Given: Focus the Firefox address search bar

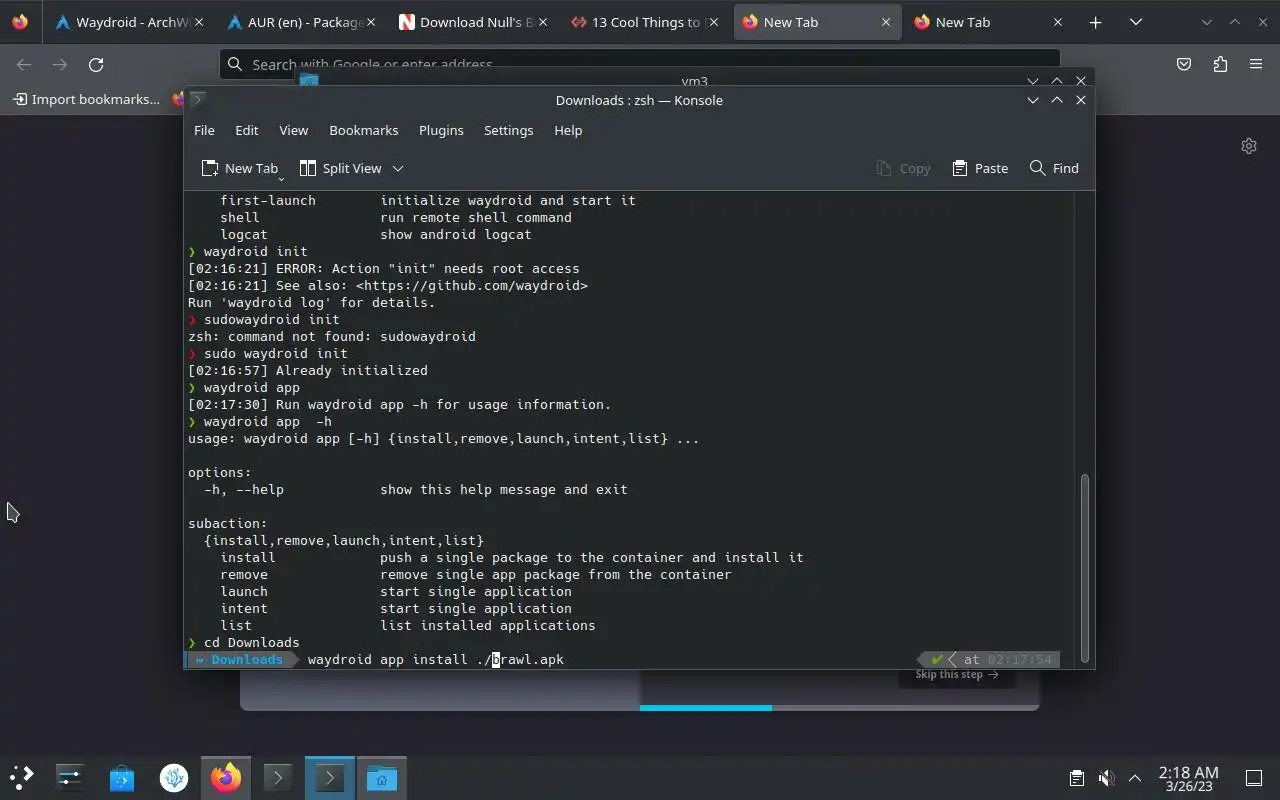Looking at the screenshot, I should [x=640, y=64].
